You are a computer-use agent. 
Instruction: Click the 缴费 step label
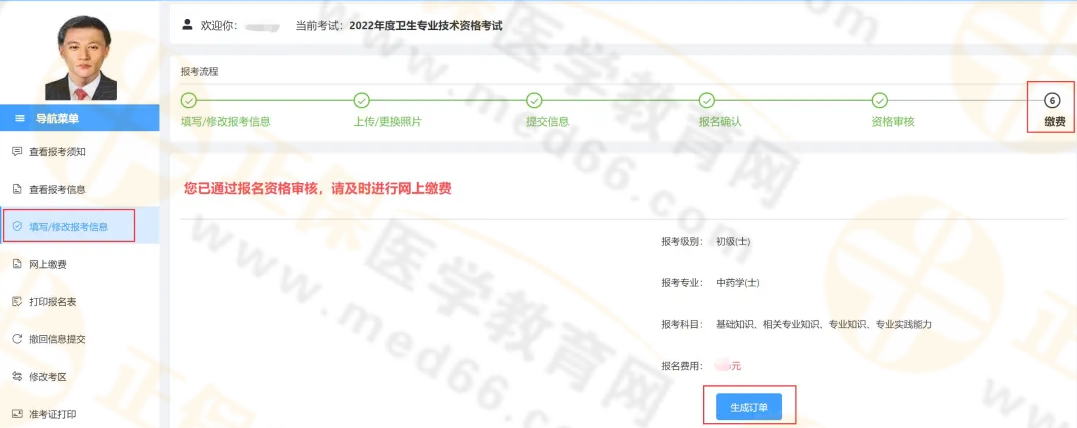1054,122
